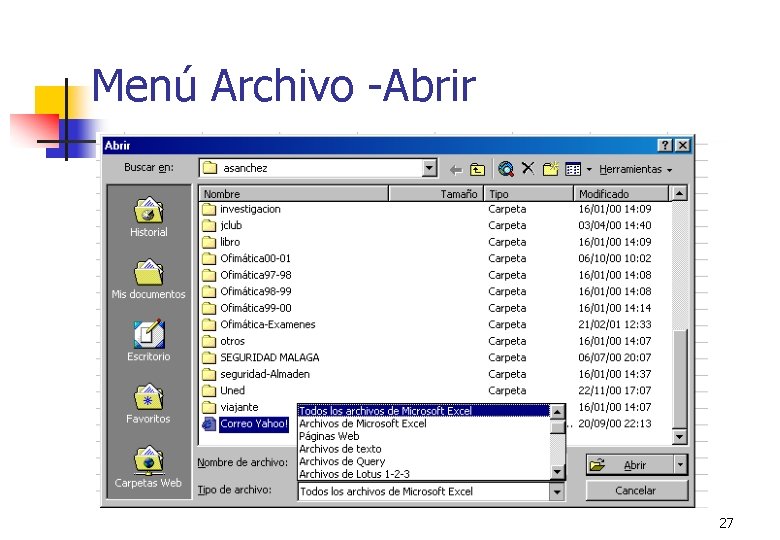Select the SEGURIDAD MALAGA folder
Viewport: 780px width, 540px height.
point(270,358)
